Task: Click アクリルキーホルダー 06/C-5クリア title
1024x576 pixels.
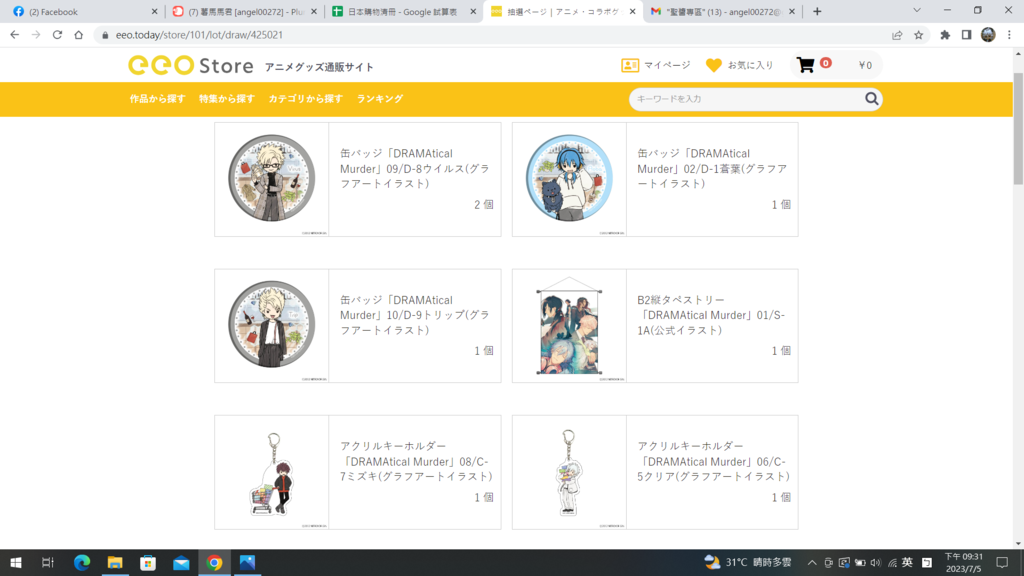Action: [x=714, y=461]
